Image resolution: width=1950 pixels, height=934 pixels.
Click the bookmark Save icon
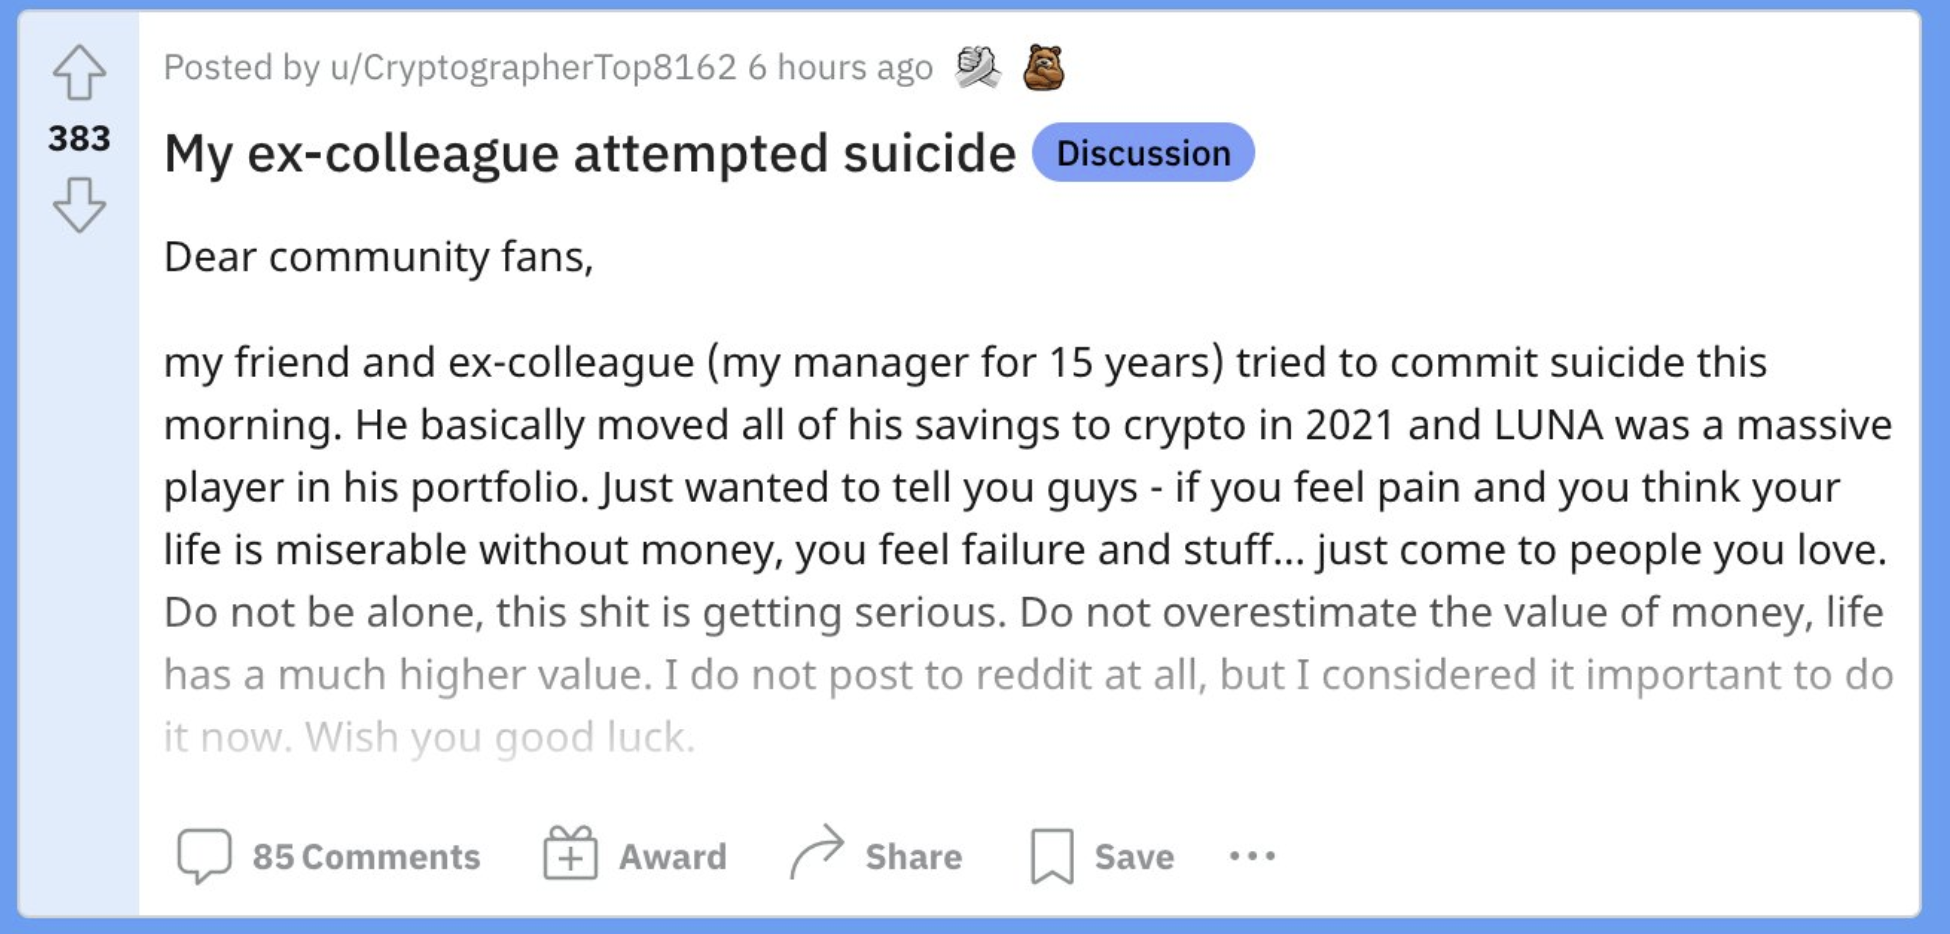(x=1052, y=856)
